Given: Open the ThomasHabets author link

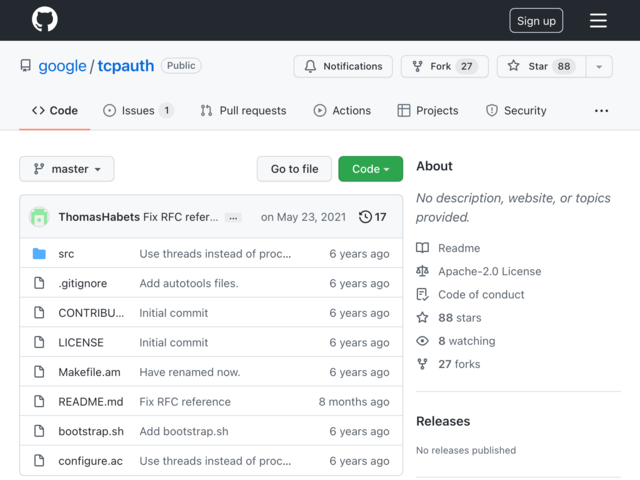Looking at the screenshot, I should pos(99,217).
